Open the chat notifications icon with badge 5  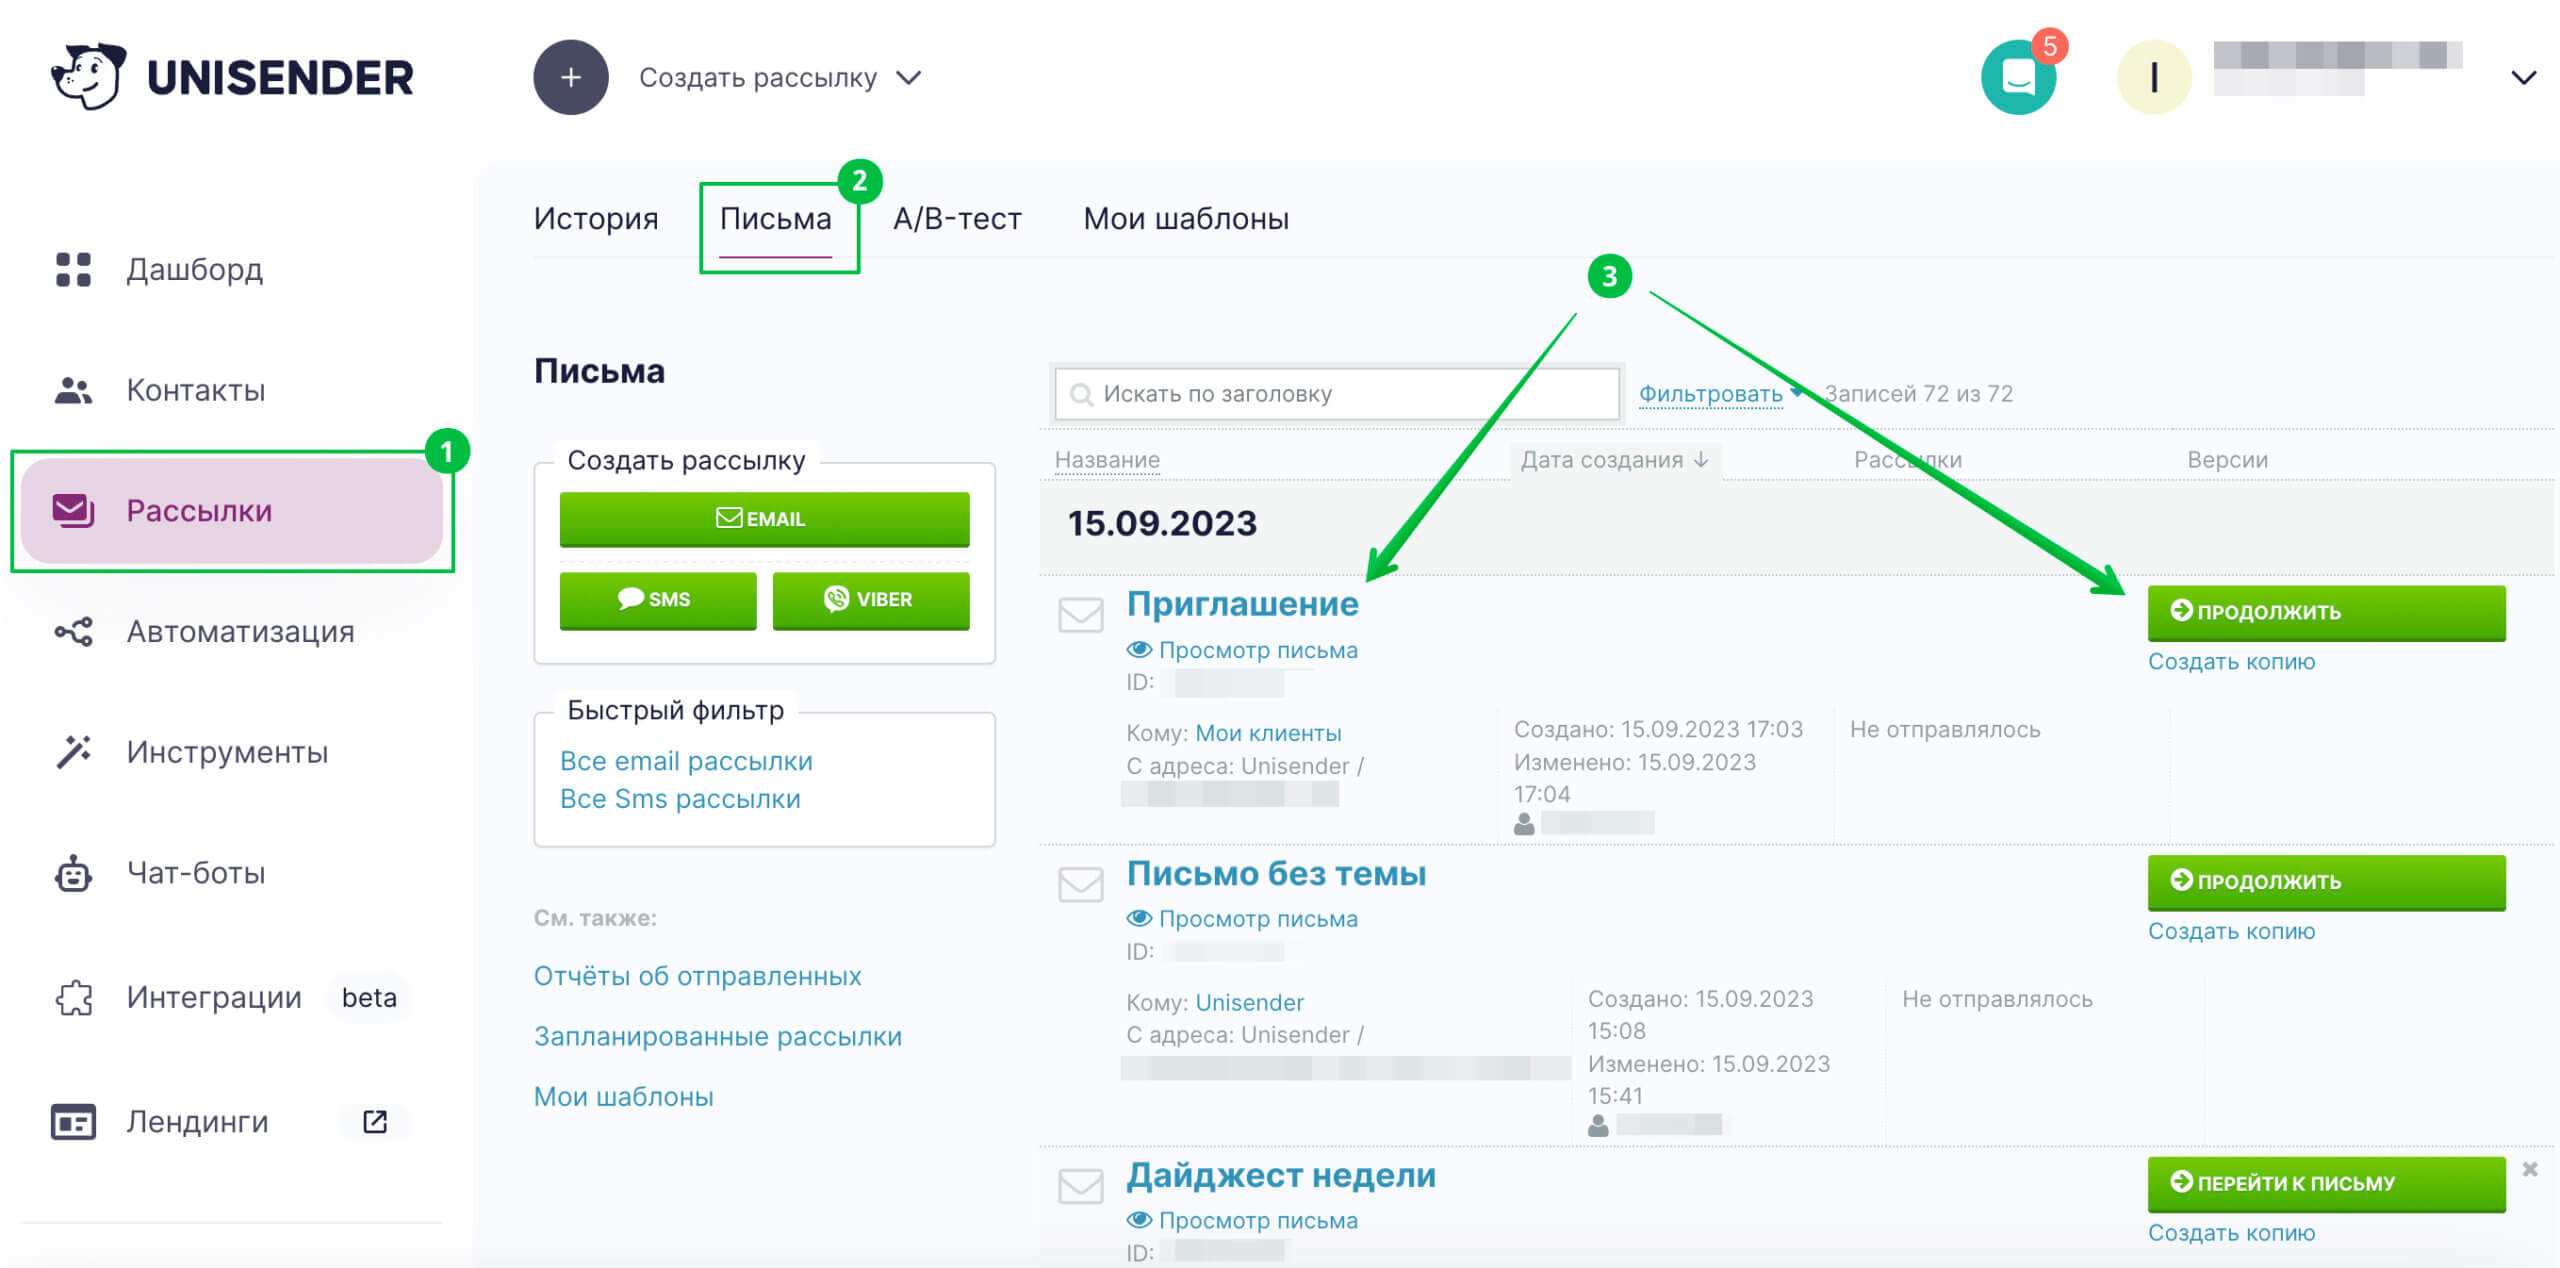2019,77
